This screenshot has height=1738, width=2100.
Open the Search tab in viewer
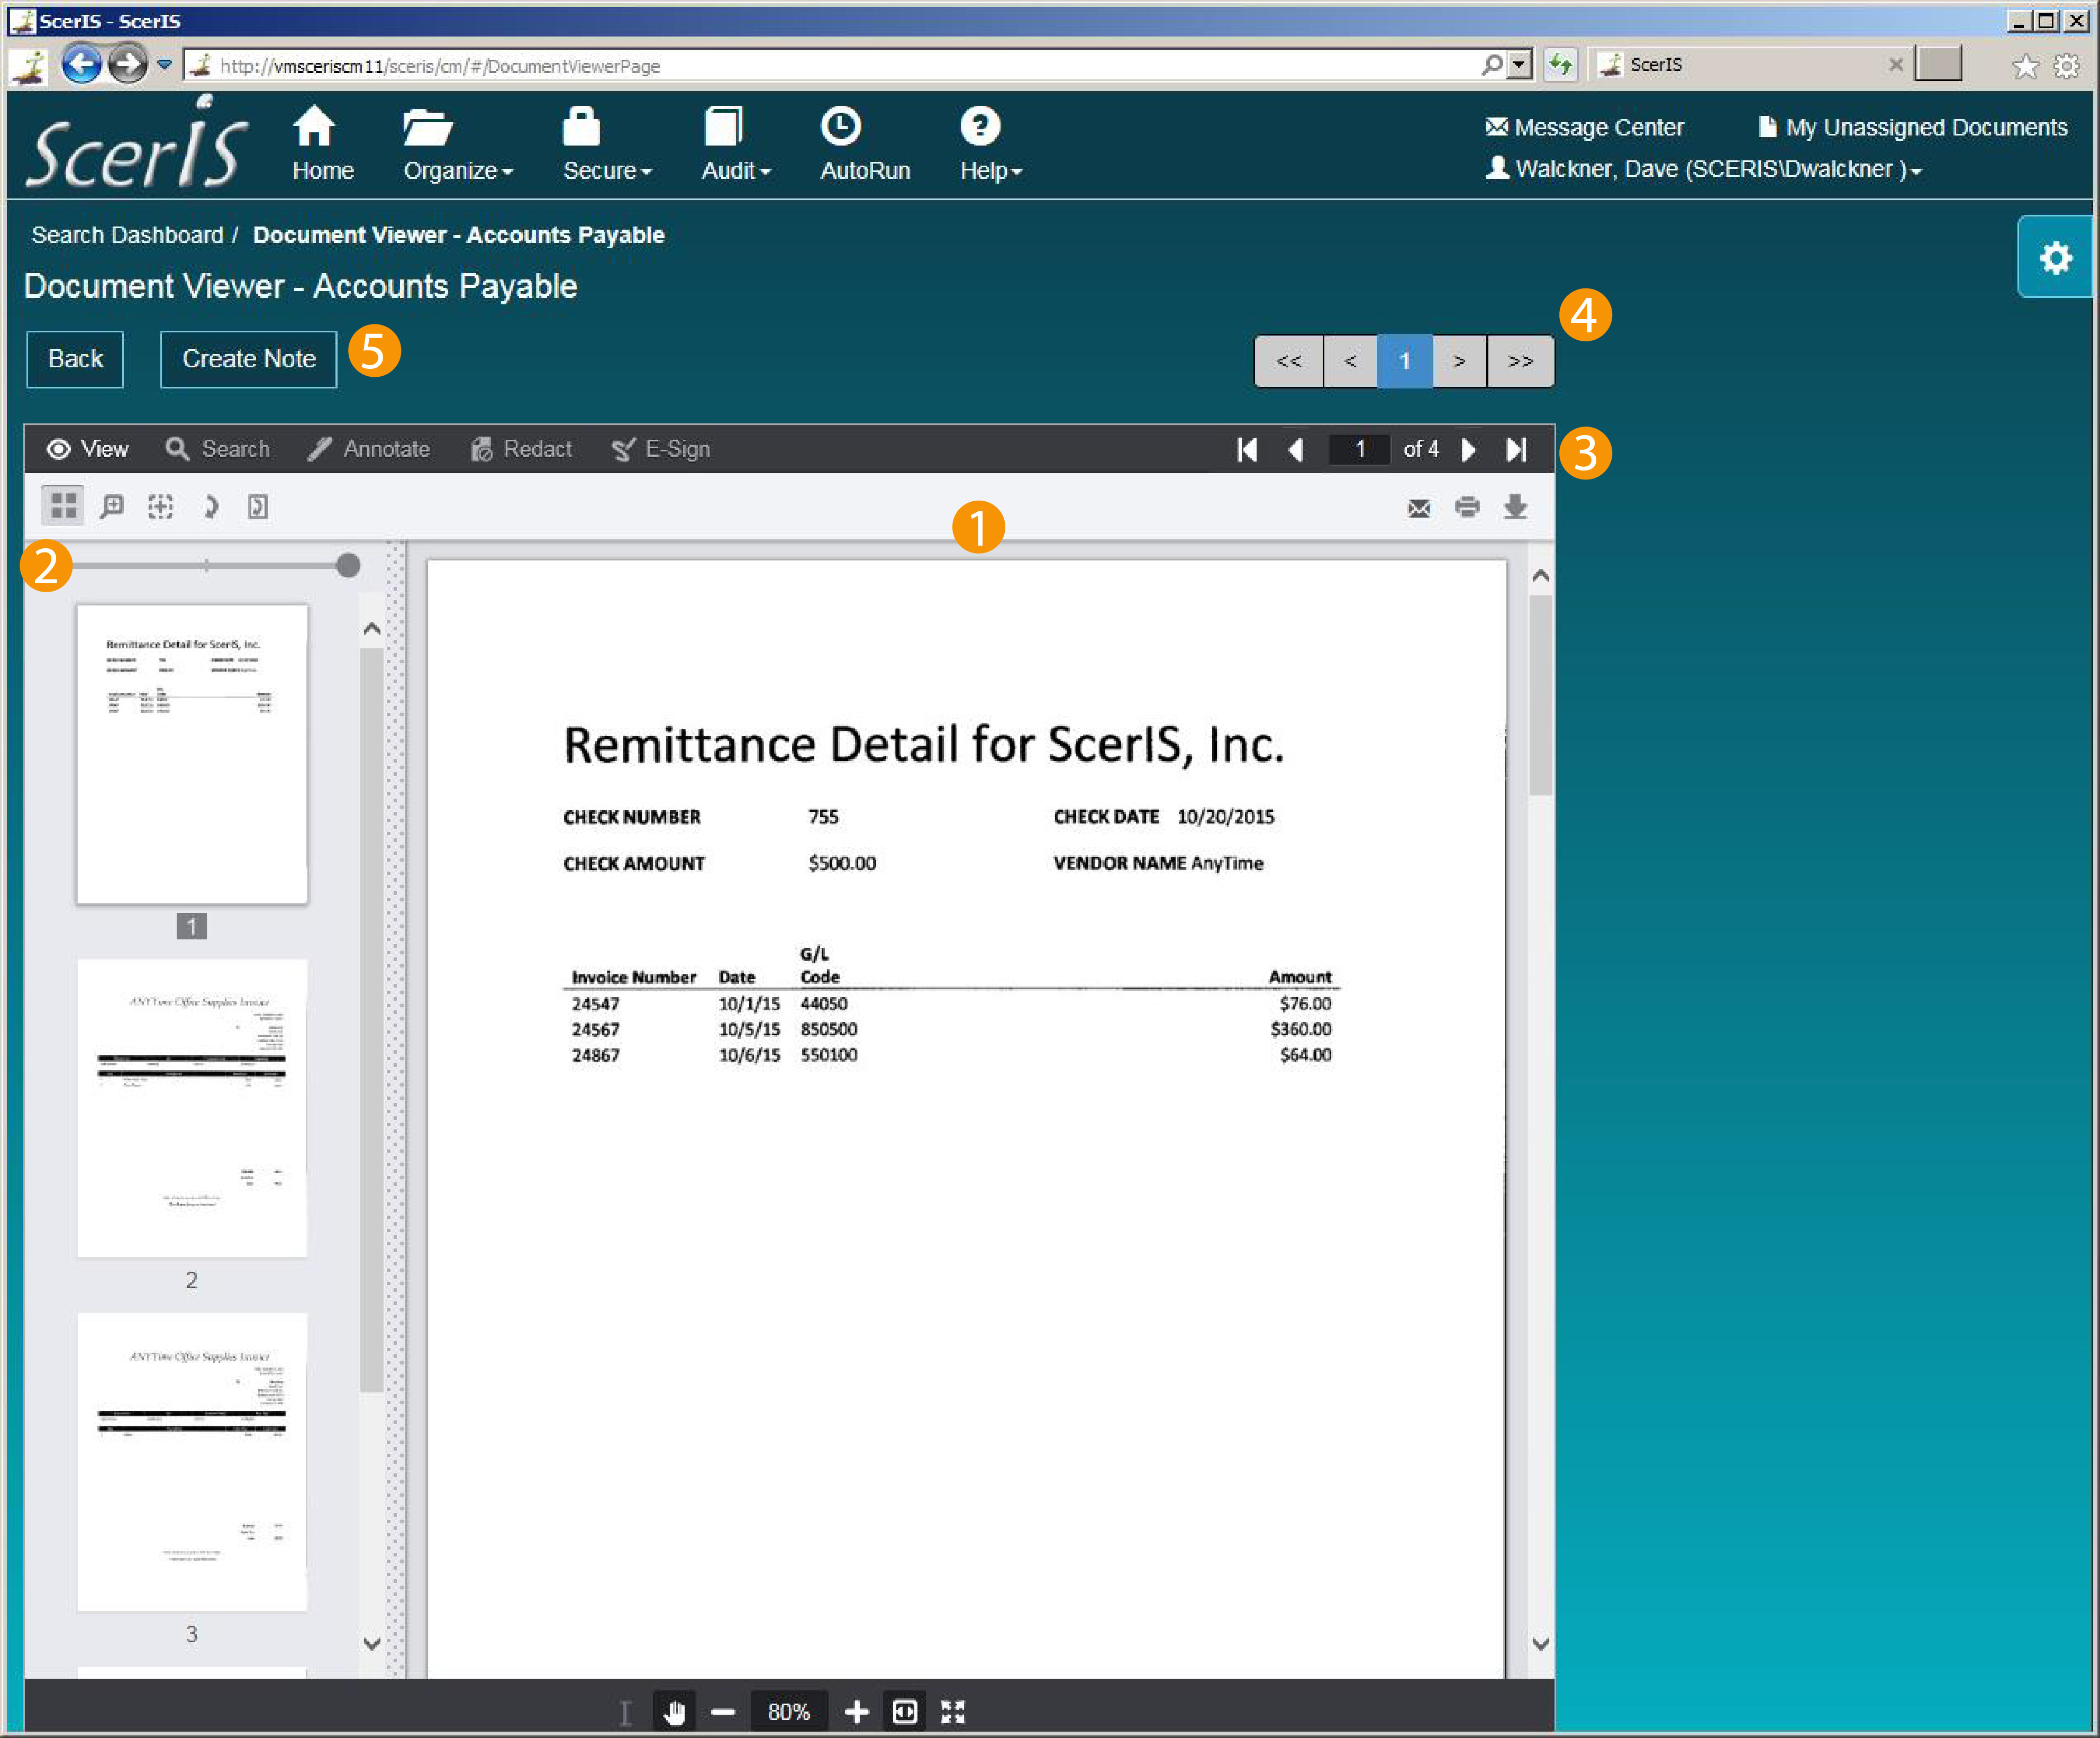point(218,449)
